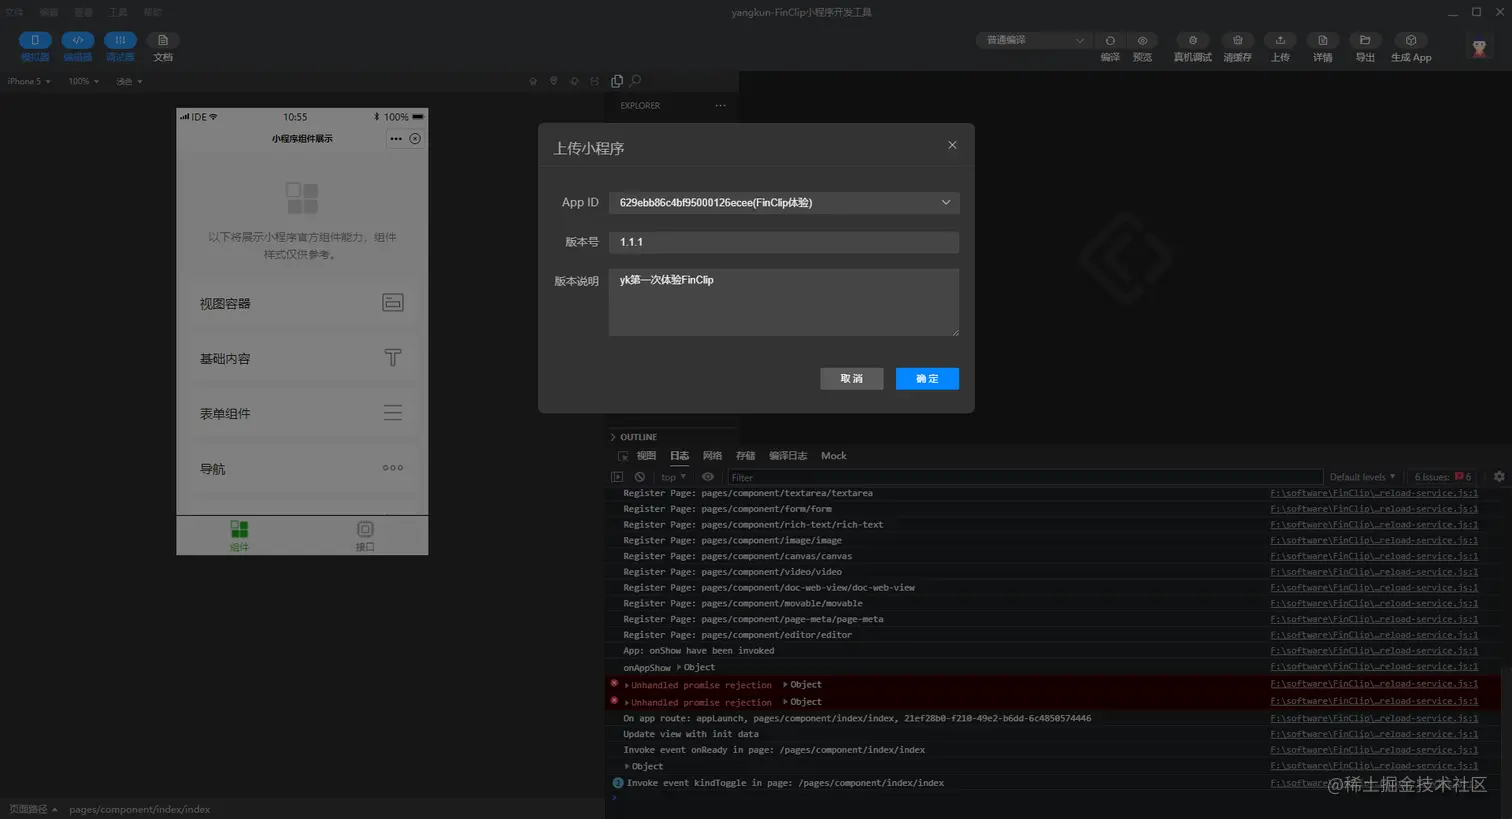Open the search magnifier icon

[635, 81]
